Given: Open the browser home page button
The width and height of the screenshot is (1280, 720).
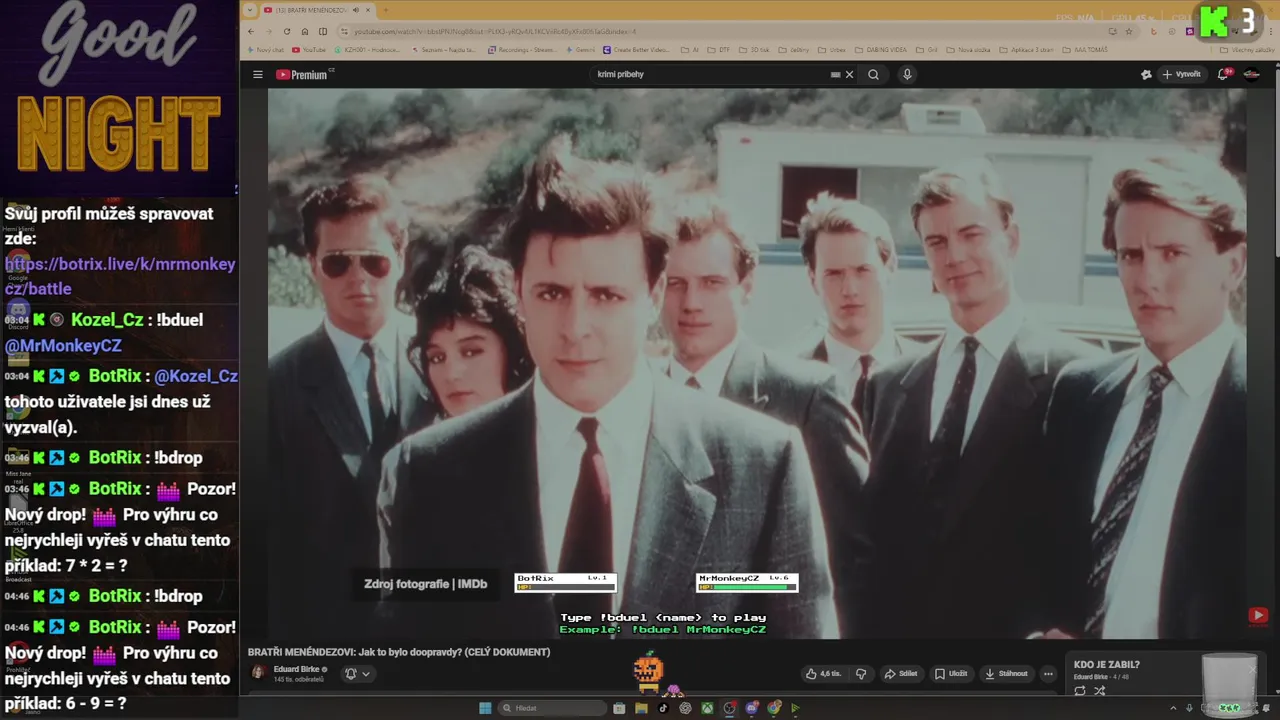Looking at the screenshot, I should tap(305, 31).
